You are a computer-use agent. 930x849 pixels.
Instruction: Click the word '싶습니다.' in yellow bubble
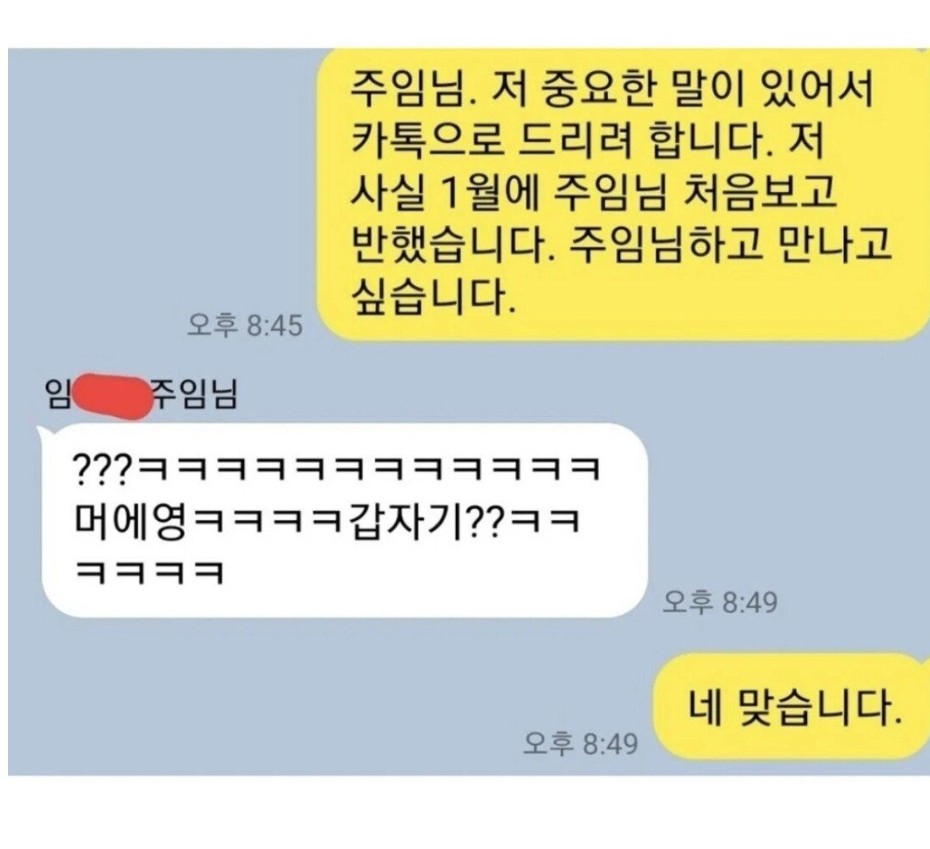(x=433, y=295)
